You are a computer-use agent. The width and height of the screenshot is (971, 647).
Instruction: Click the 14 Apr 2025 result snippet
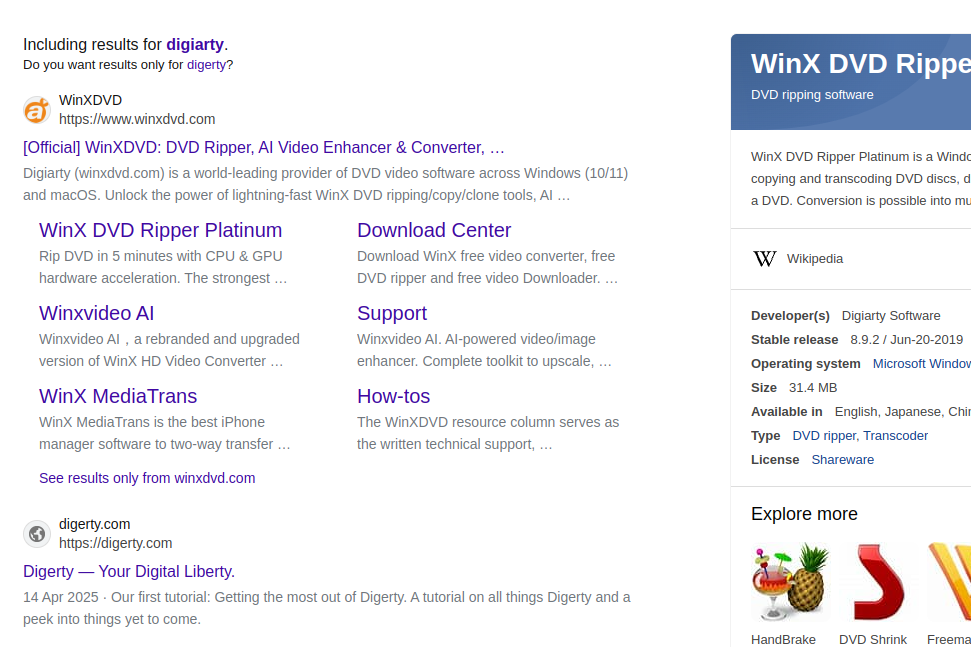point(326,608)
